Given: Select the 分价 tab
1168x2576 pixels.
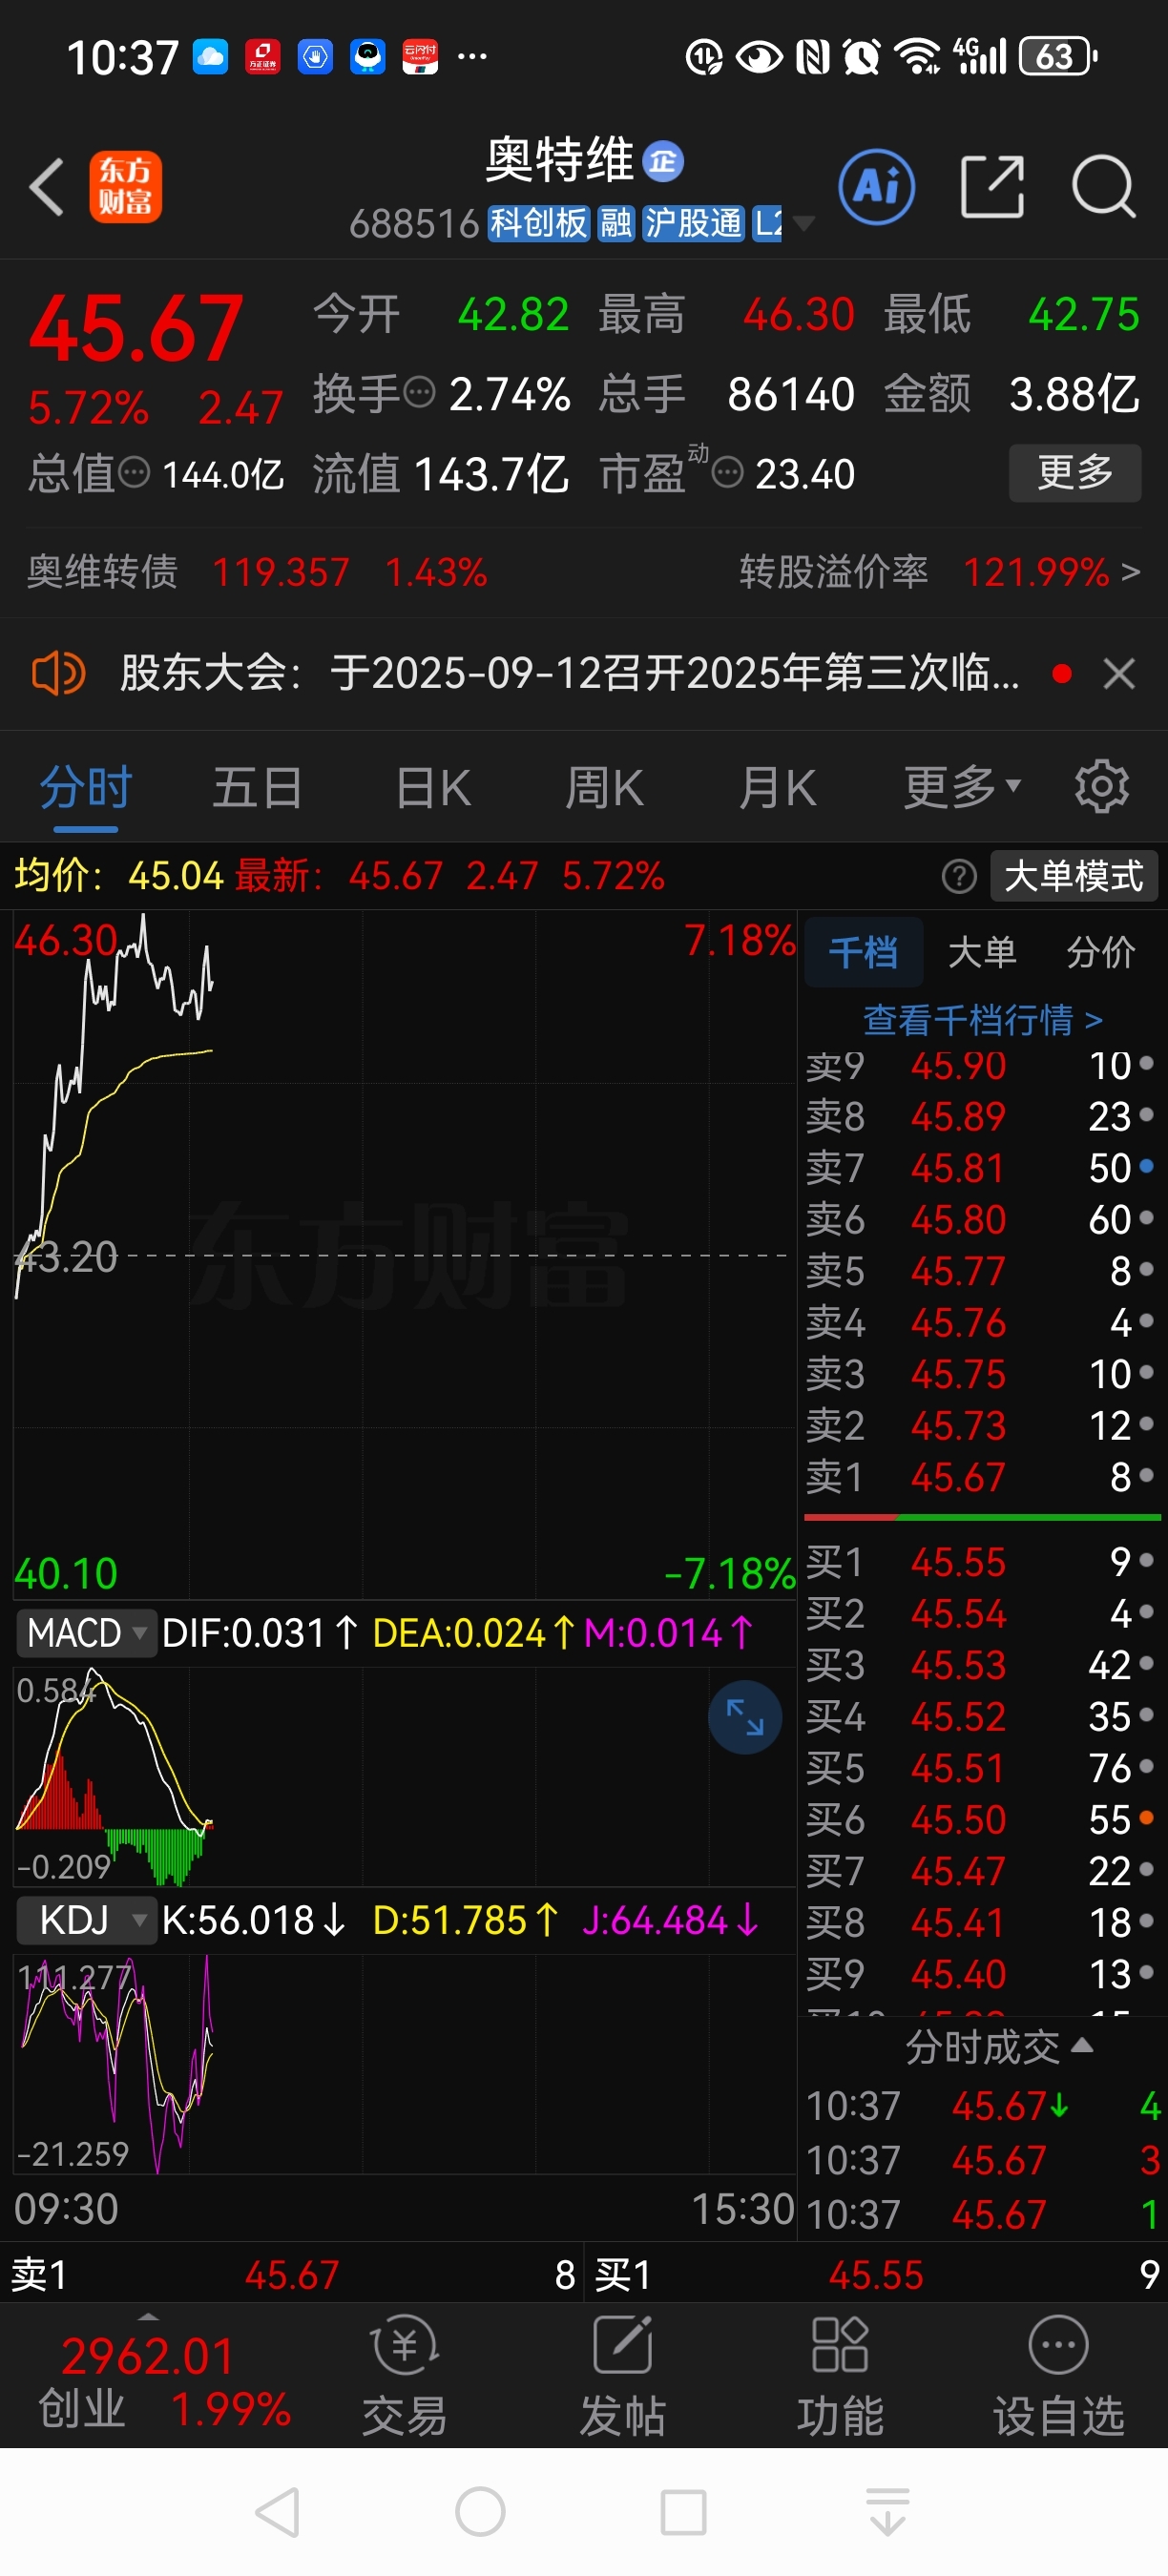Looking at the screenshot, I should pos(1100,952).
